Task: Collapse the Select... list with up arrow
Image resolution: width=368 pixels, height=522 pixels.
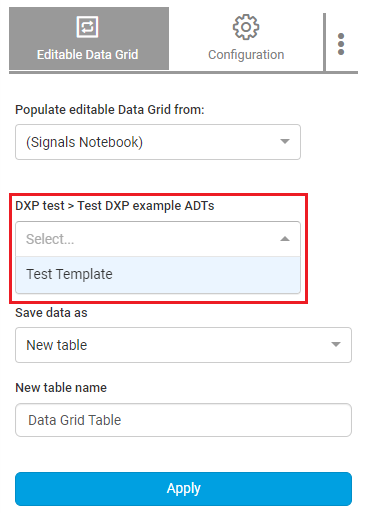Action: [x=285, y=239]
